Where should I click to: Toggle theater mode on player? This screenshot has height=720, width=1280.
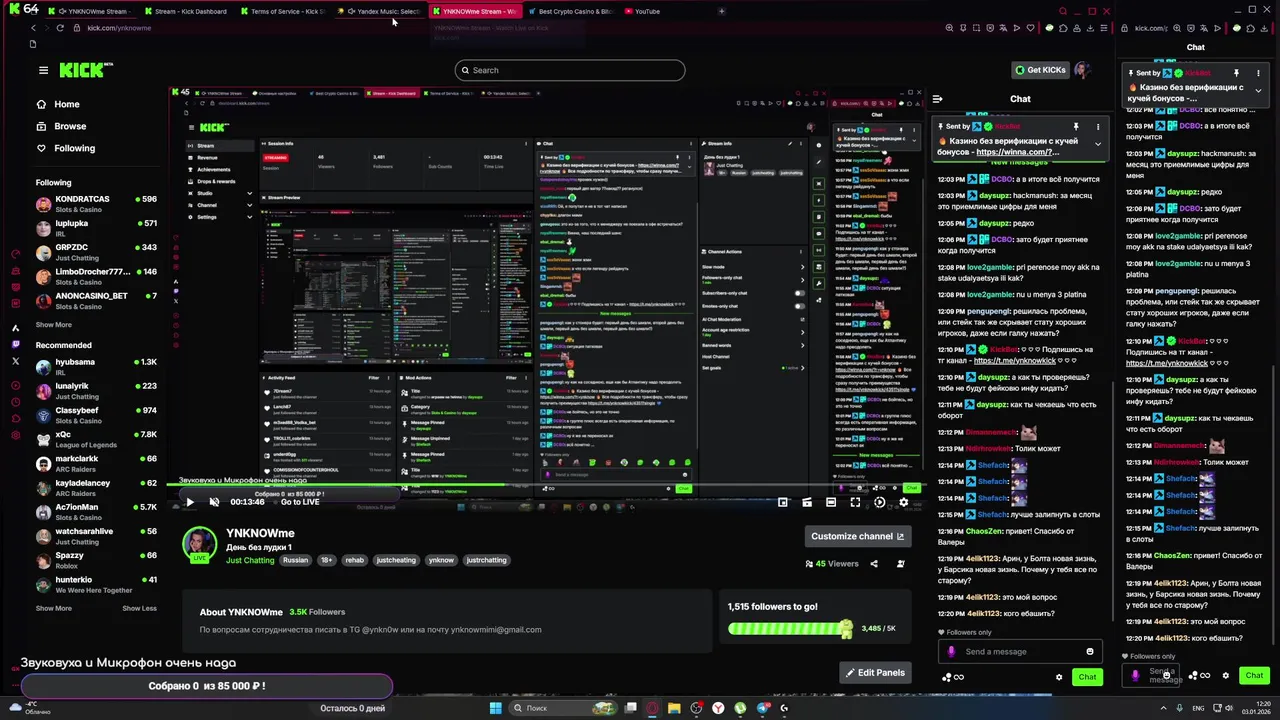(x=831, y=502)
